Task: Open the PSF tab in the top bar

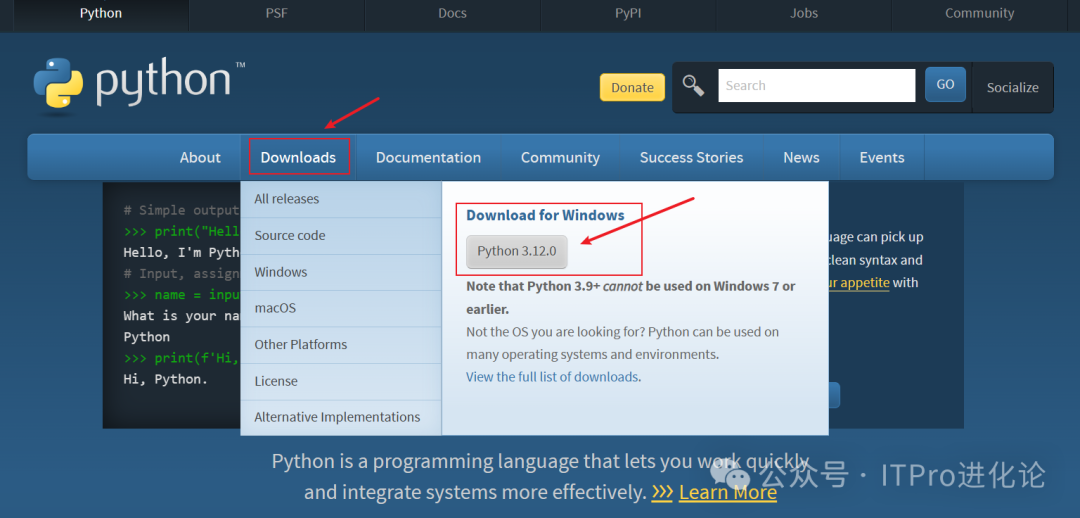Action: point(276,13)
